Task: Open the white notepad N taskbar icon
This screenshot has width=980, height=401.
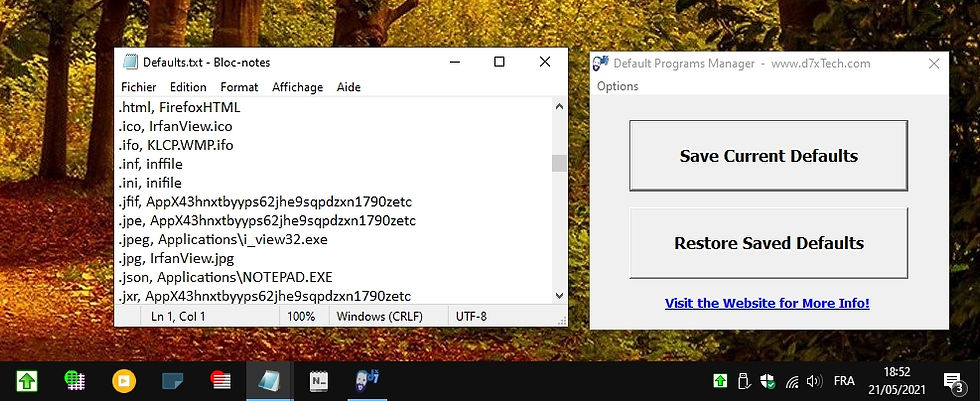Action: click(319, 380)
